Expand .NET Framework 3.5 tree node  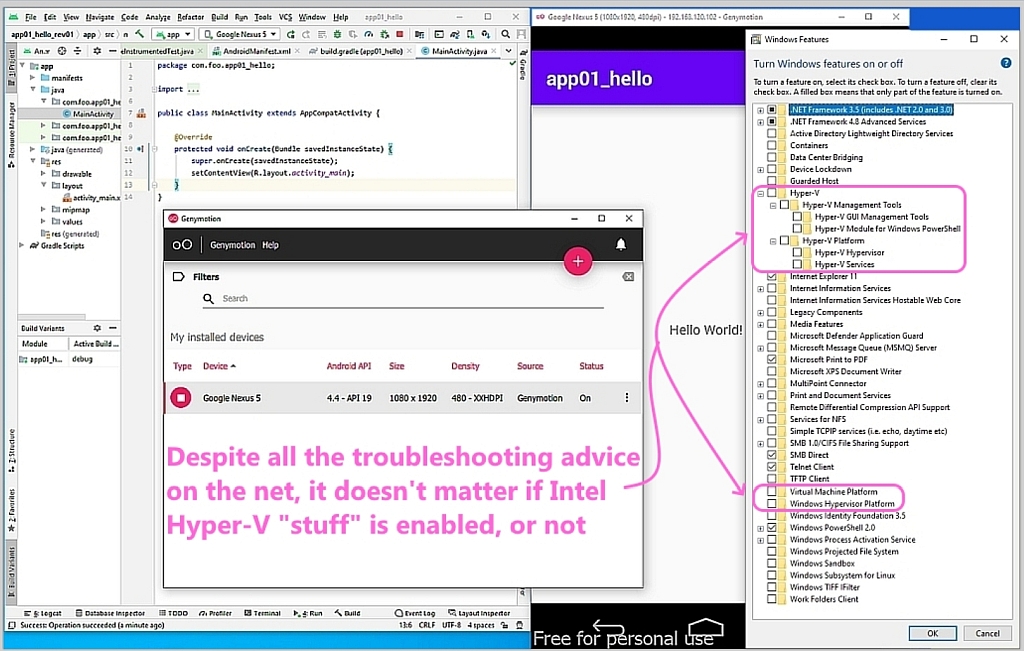coord(760,110)
